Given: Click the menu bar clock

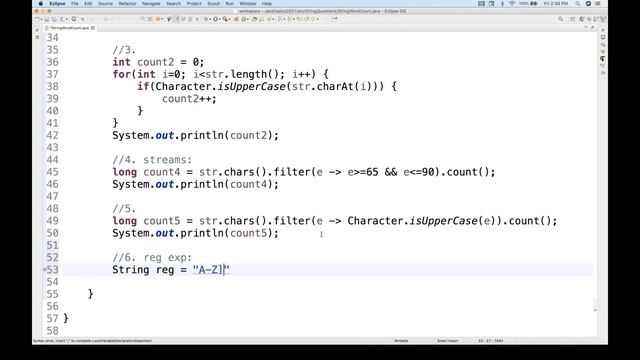Looking at the screenshot, I should click(x=556, y=3).
